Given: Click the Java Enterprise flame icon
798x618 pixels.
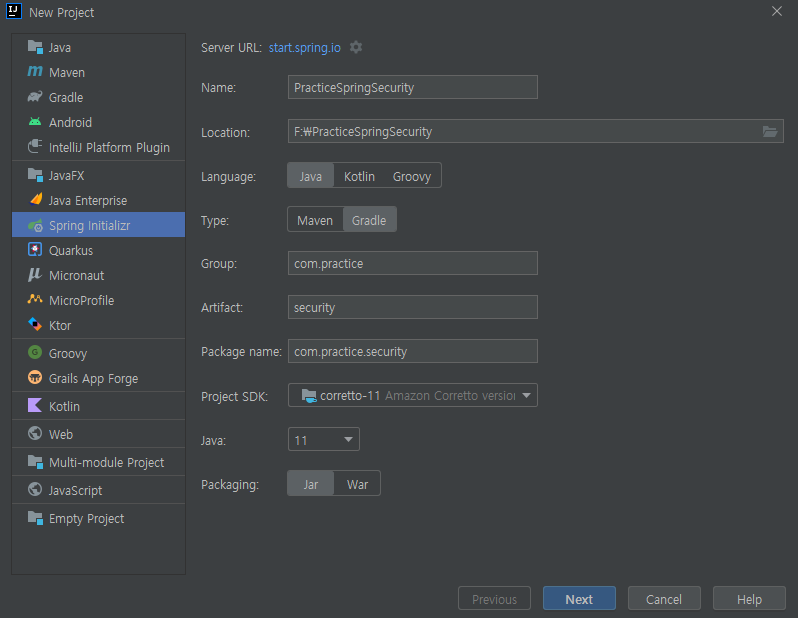Looking at the screenshot, I should point(36,200).
